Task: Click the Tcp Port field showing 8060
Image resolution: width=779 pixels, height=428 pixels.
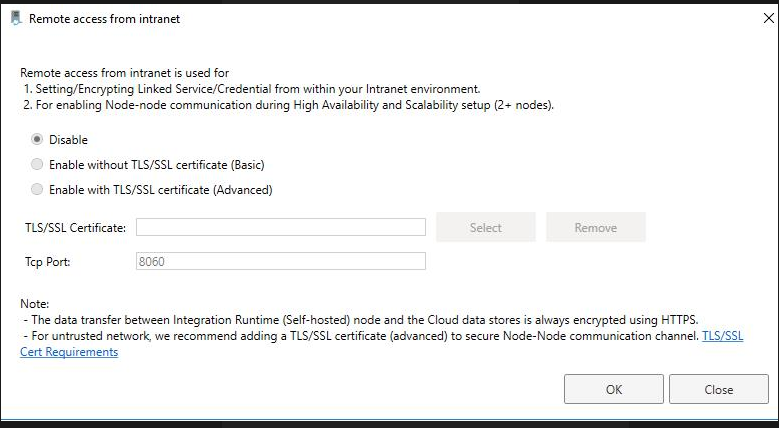Action: click(281, 261)
